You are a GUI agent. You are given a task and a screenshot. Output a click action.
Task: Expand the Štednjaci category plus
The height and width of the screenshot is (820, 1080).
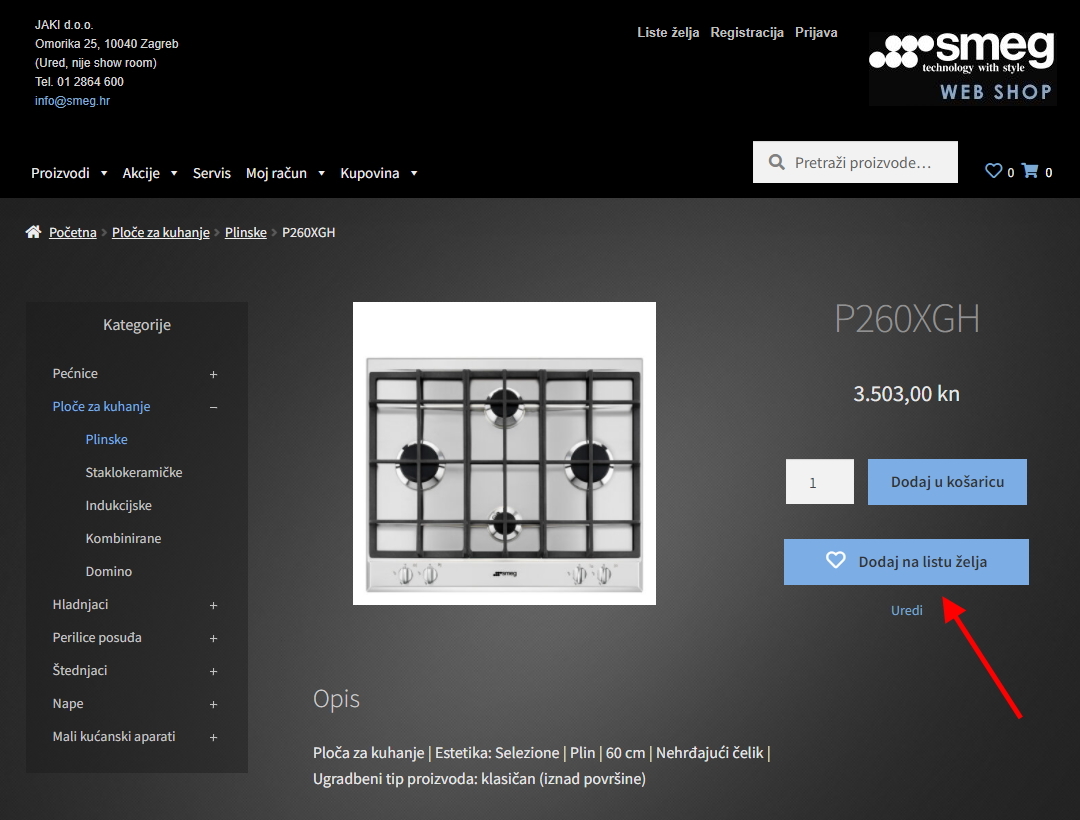[x=214, y=671]
